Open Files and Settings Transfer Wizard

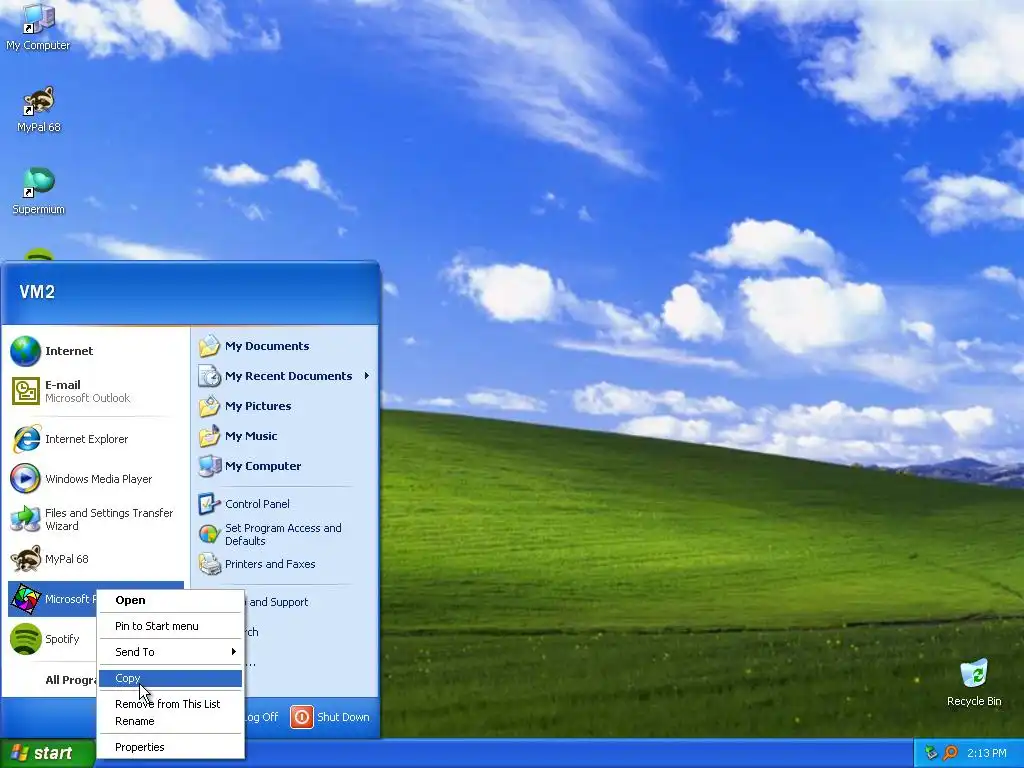point(95,519)
